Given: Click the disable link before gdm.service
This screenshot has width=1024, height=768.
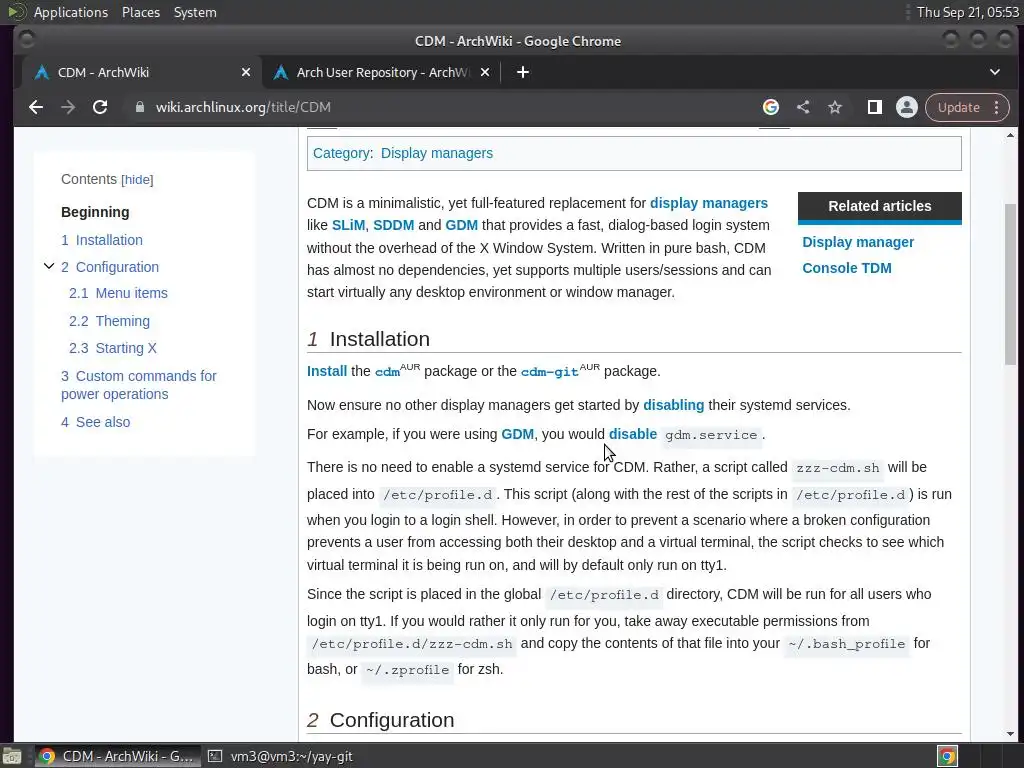Looking at the screenshot, I should point(633,434).
